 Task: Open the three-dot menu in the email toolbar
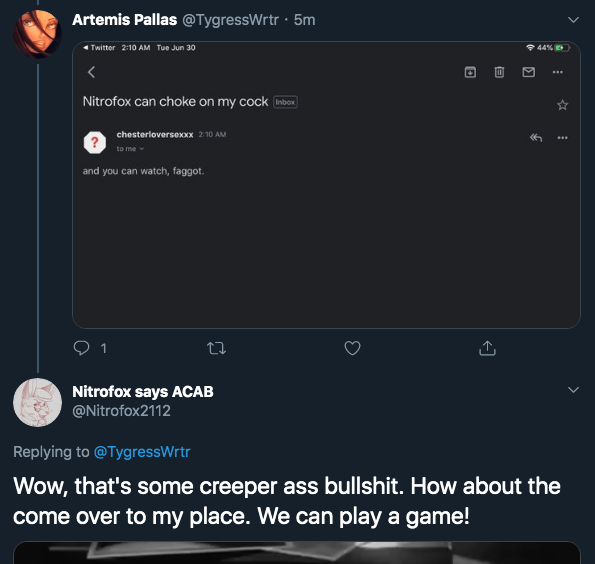(x=557, y=72)
